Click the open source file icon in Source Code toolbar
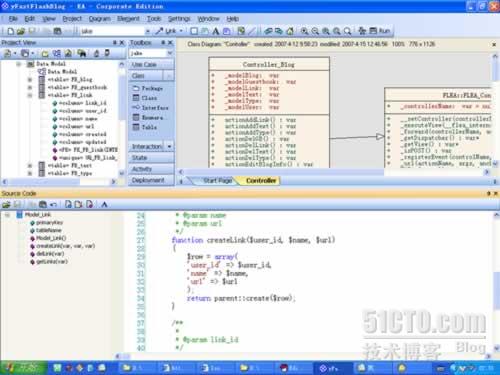The height and width of the screenshot is (375, 500). pos(6,204)
